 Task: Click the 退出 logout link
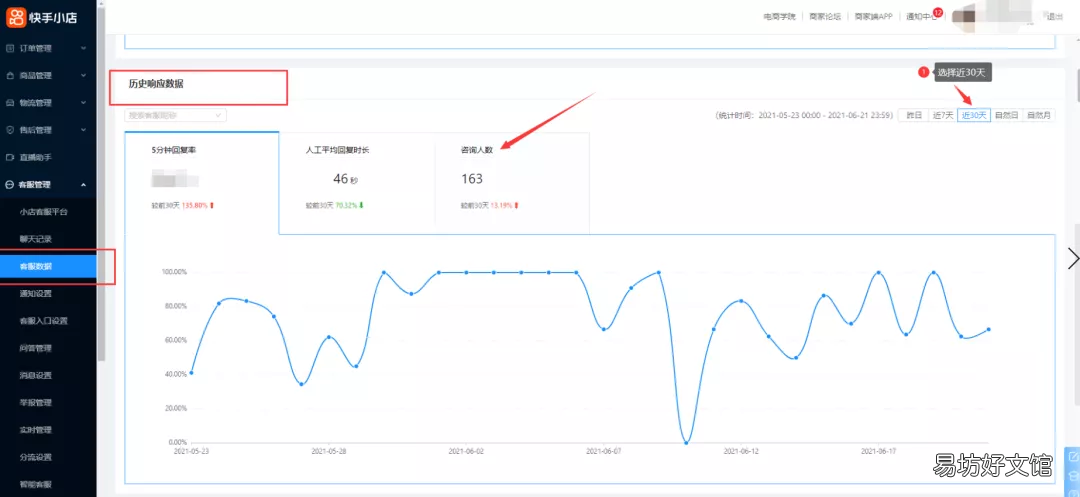pos(1055,17)
